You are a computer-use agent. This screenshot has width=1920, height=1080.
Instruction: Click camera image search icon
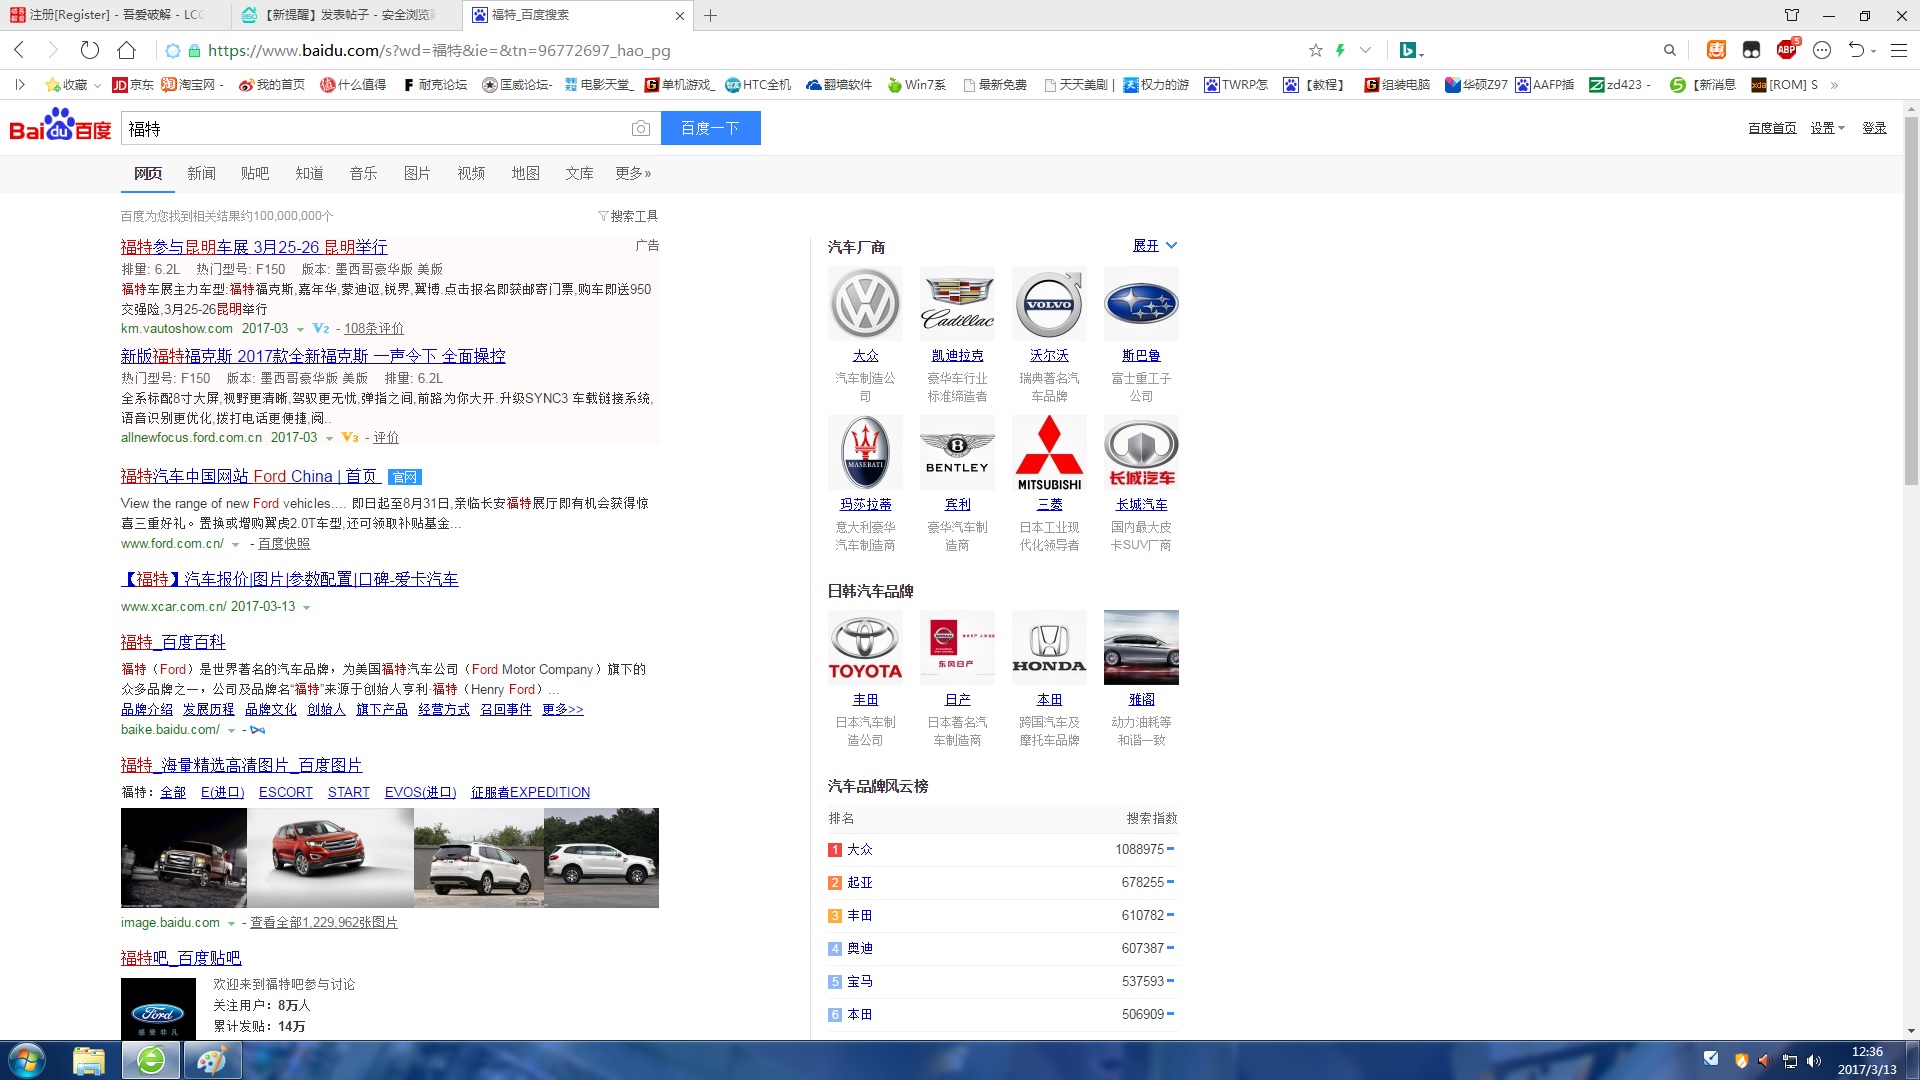tap(641, 128)
